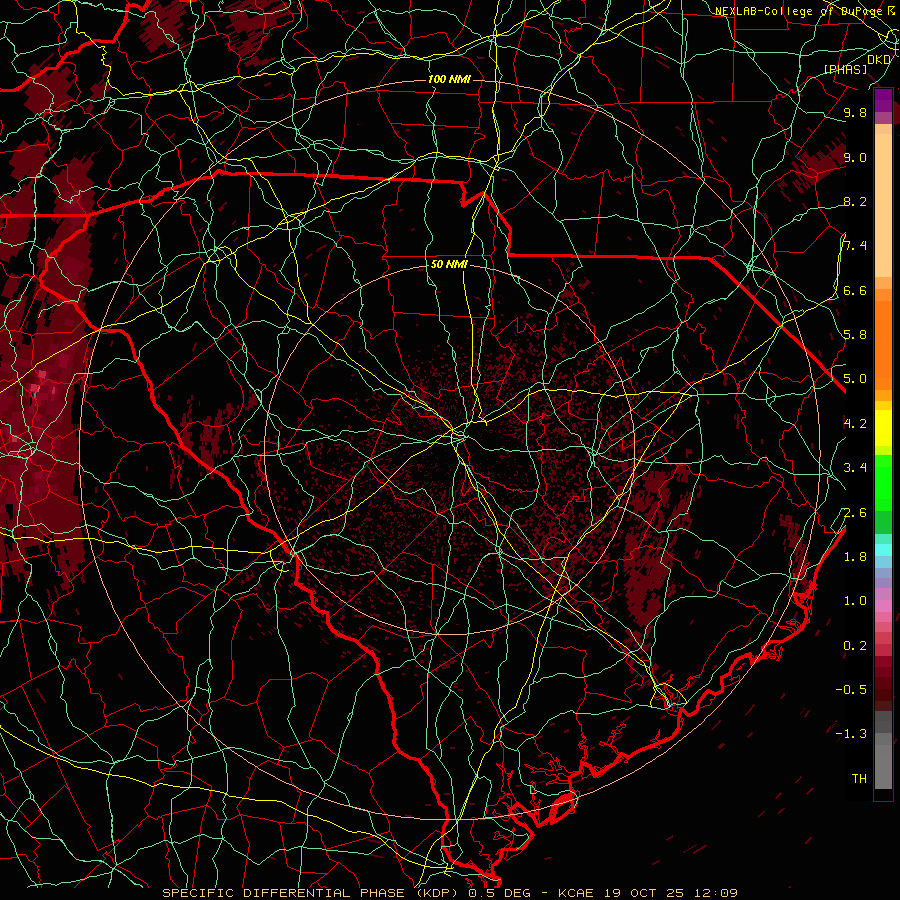Click the 9.0 value on the color scale

point(855,157)
